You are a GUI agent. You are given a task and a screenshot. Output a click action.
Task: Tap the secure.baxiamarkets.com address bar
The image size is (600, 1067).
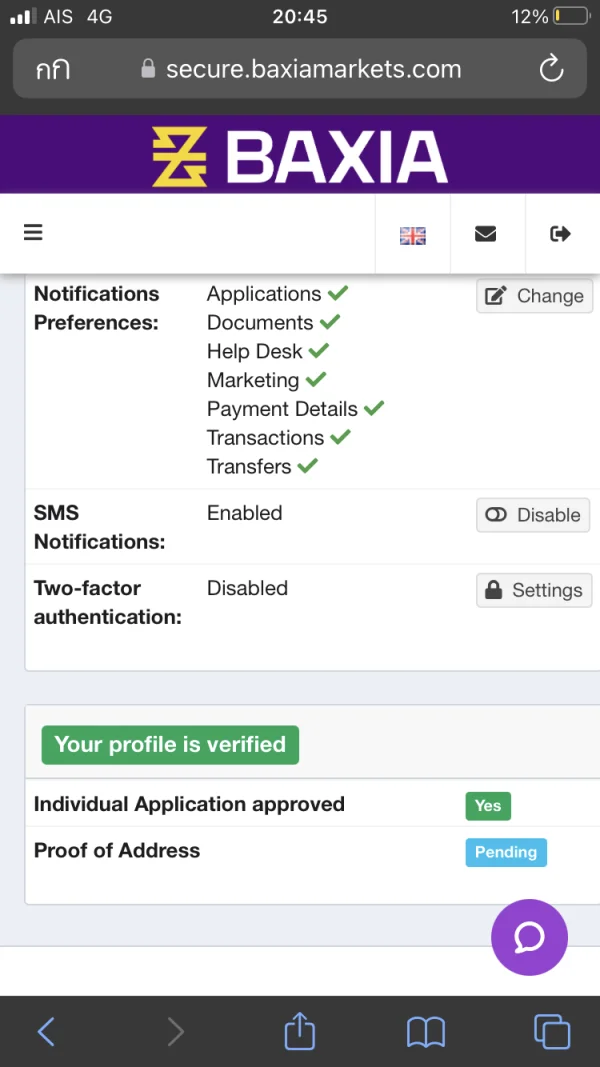pos(302,69)
